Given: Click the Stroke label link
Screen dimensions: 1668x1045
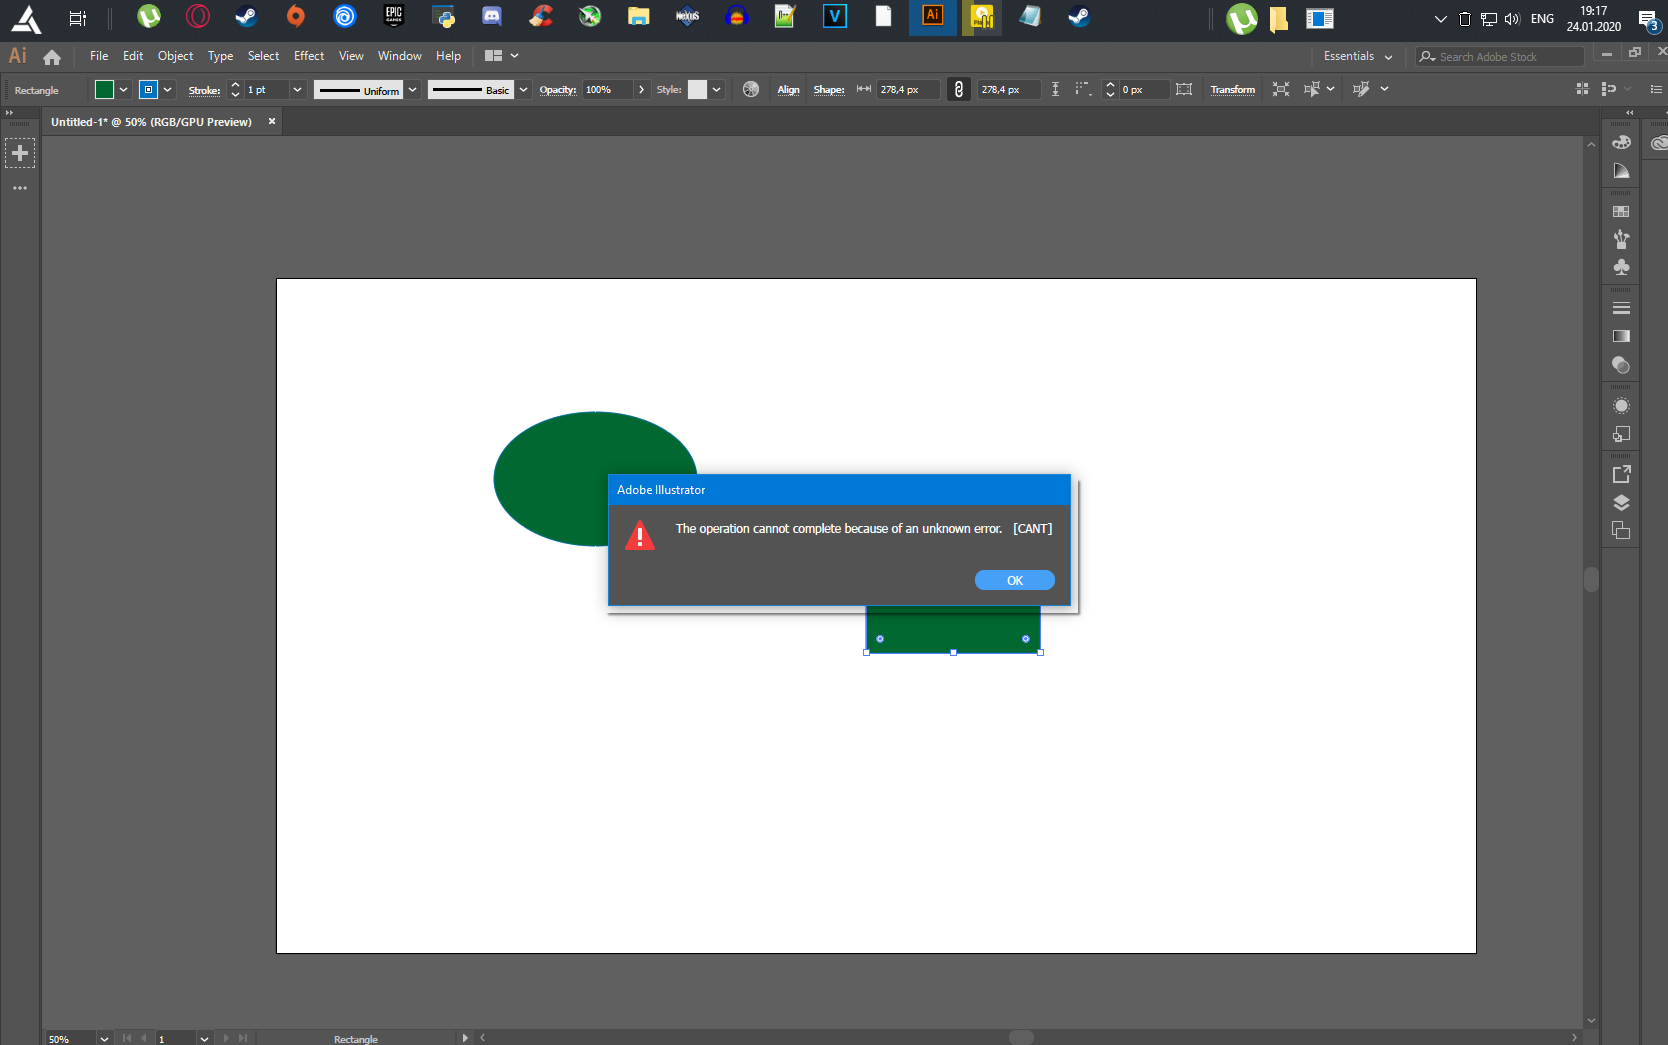Looking at the screenshot, I should [204, 90].
